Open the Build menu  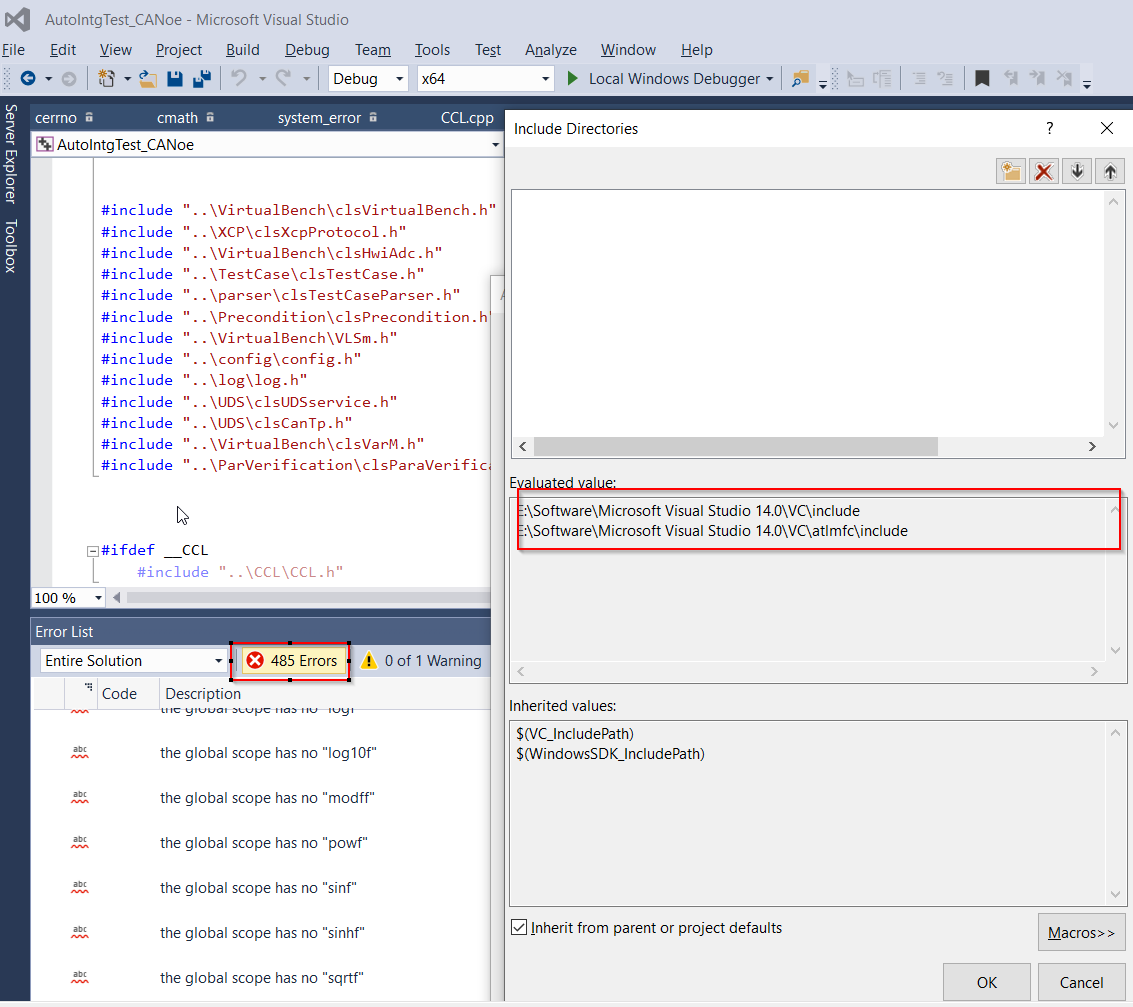tap(242, 50)
